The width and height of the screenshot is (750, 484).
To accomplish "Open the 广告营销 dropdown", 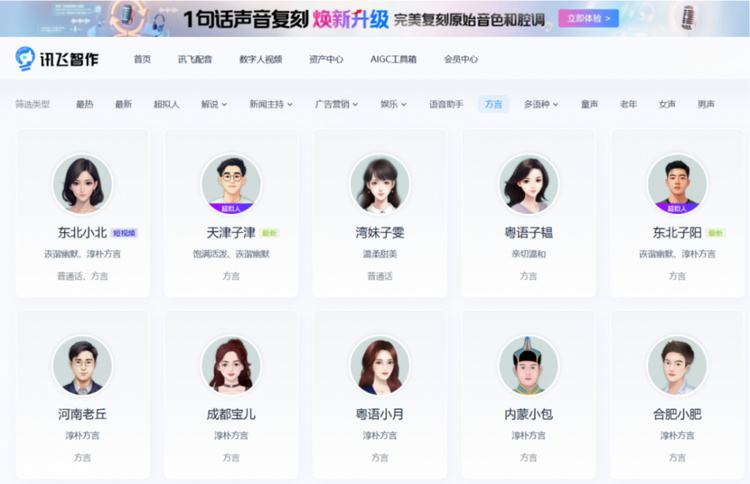I will pos(336,104).
